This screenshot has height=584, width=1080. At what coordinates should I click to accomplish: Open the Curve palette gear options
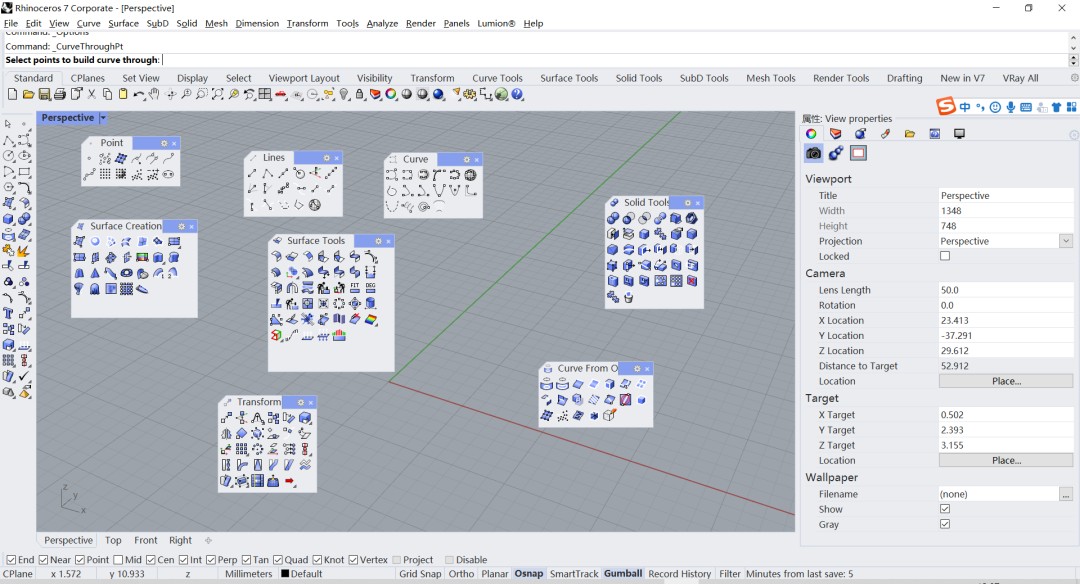[466, 159]
